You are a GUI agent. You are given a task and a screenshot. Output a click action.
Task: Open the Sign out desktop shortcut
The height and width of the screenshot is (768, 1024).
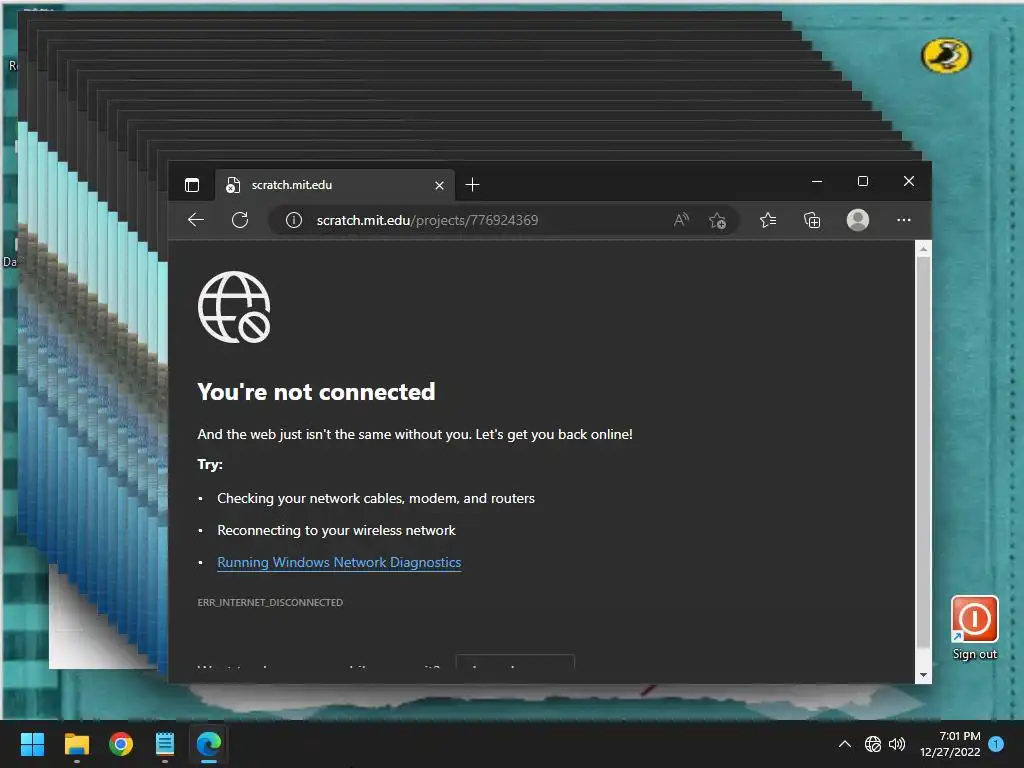(974, 628)
